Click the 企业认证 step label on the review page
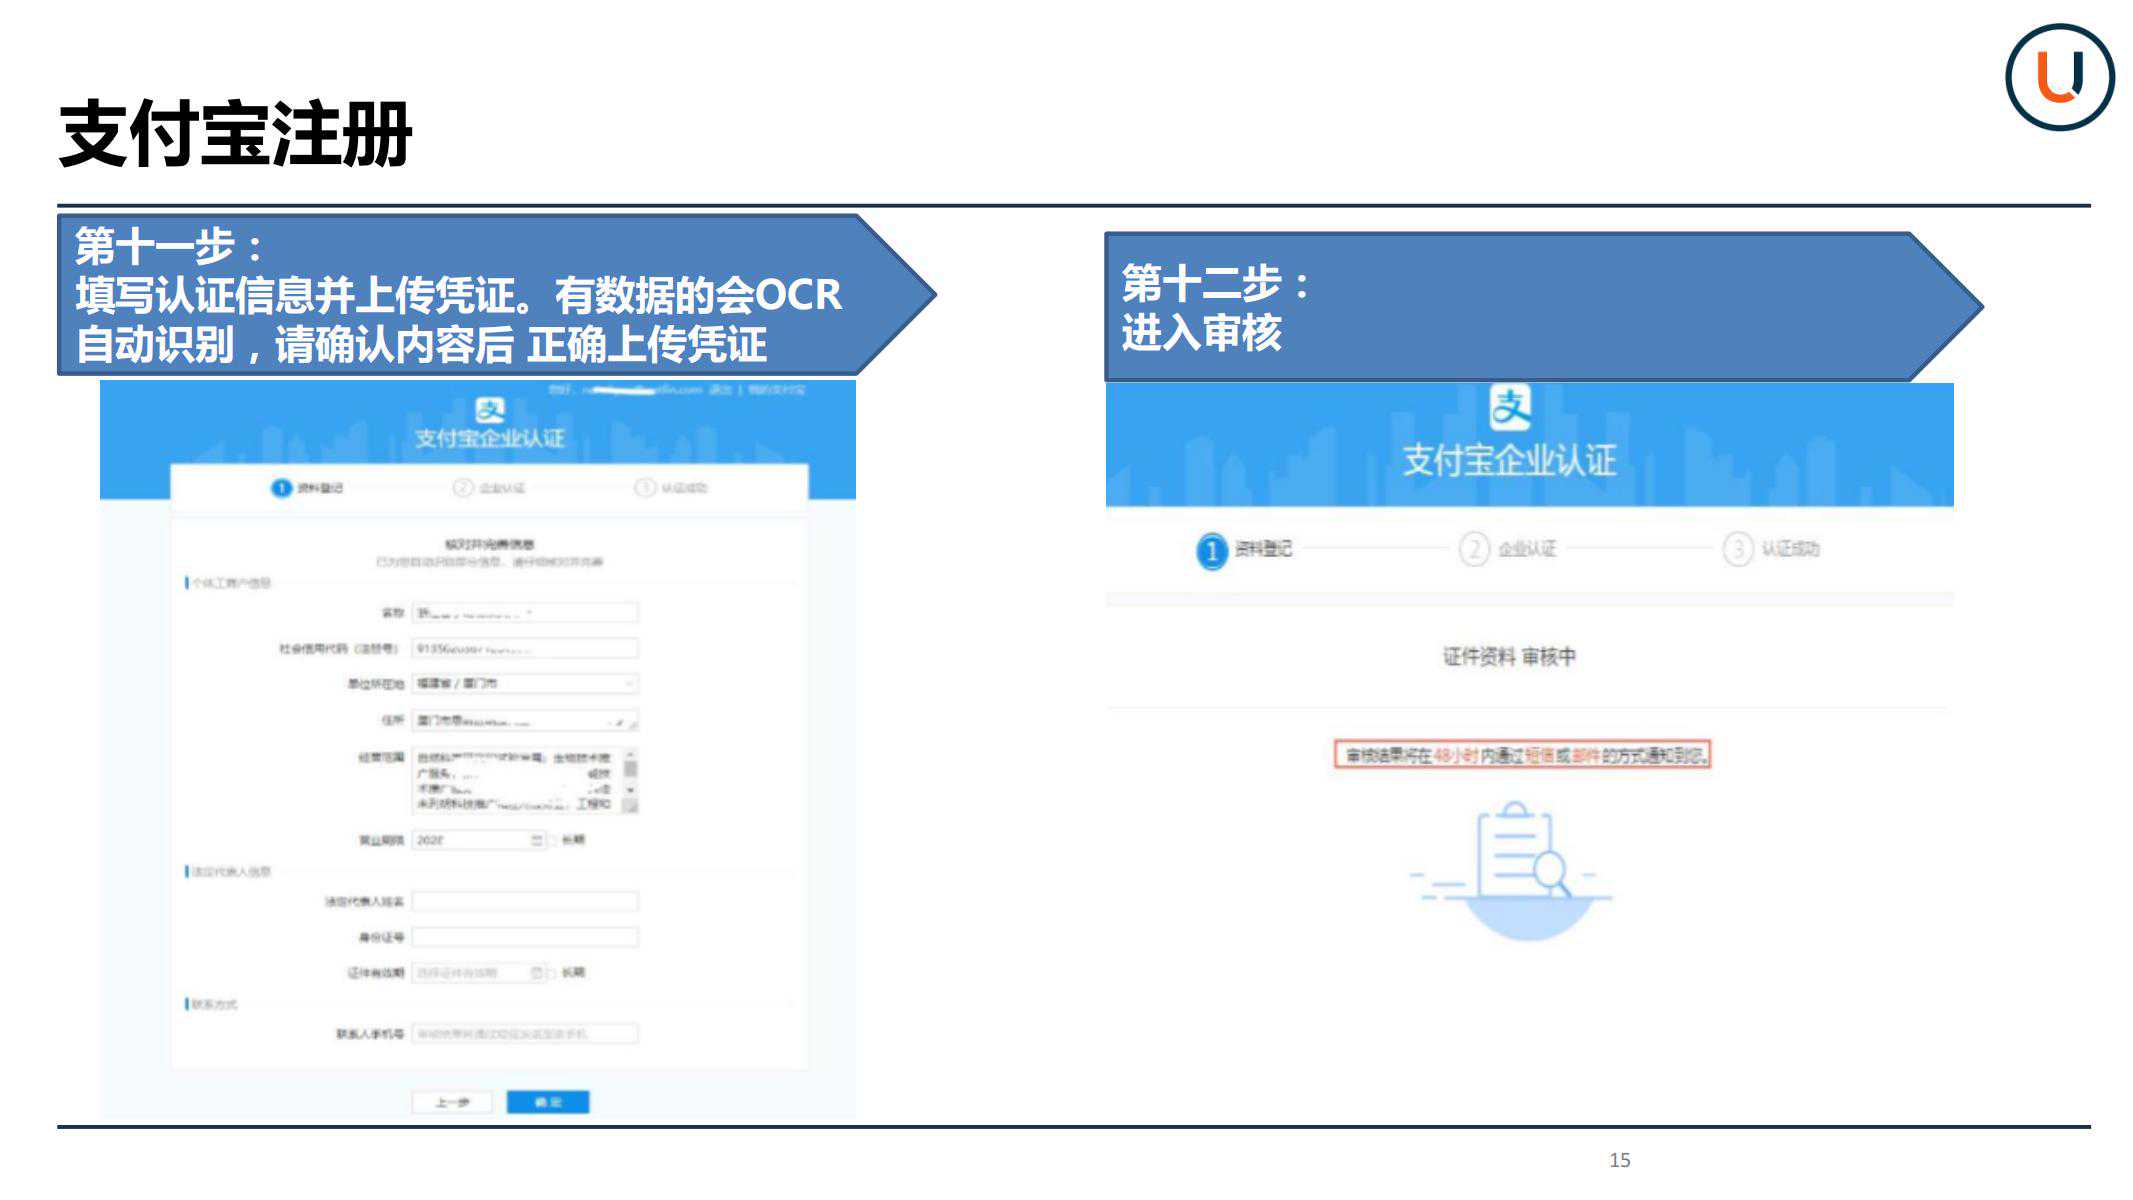Viewport: 2133px width, 1200px height. tap(1527, 549)
